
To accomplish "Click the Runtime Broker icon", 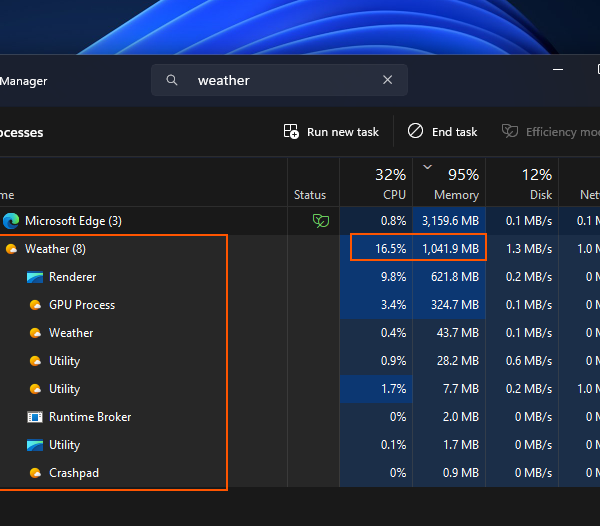I will point(35,417).
